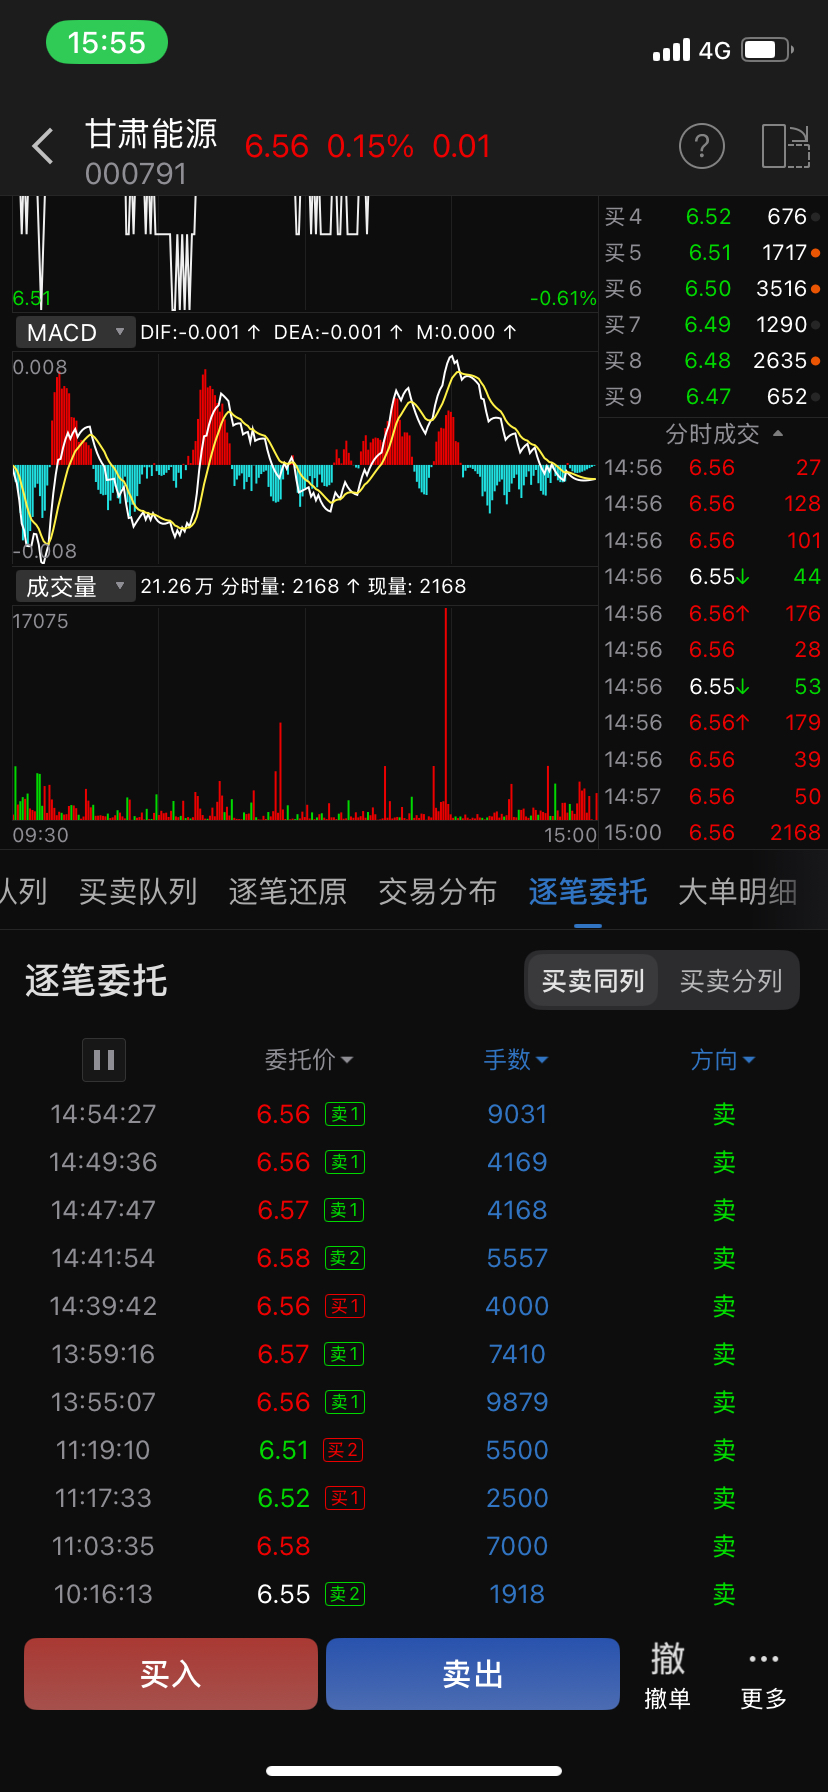828x1792 pixels.
Task: Switch to 逐笔还原 tab
Action: tap(288, 891)
